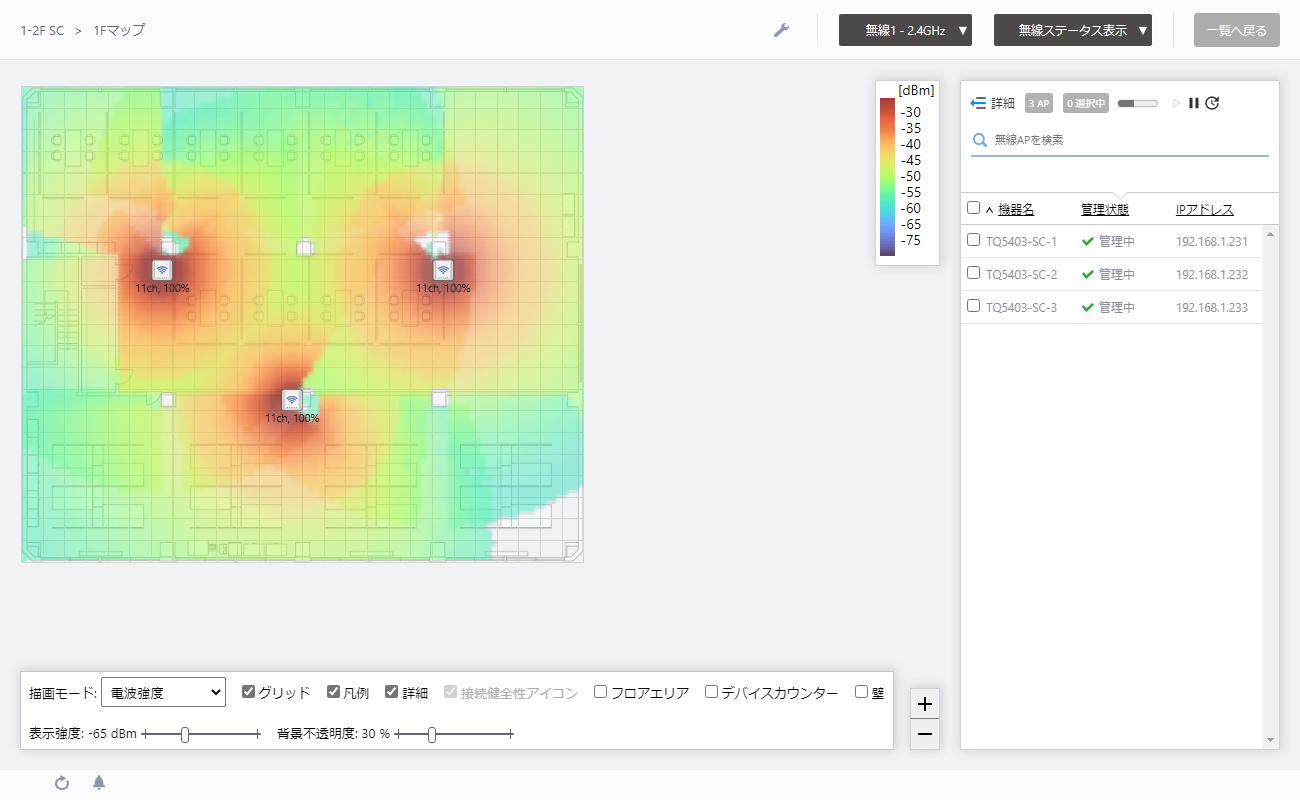1300x800 pixels.
Task: Click the 3 AP badge
Action: pos(1039,103)
